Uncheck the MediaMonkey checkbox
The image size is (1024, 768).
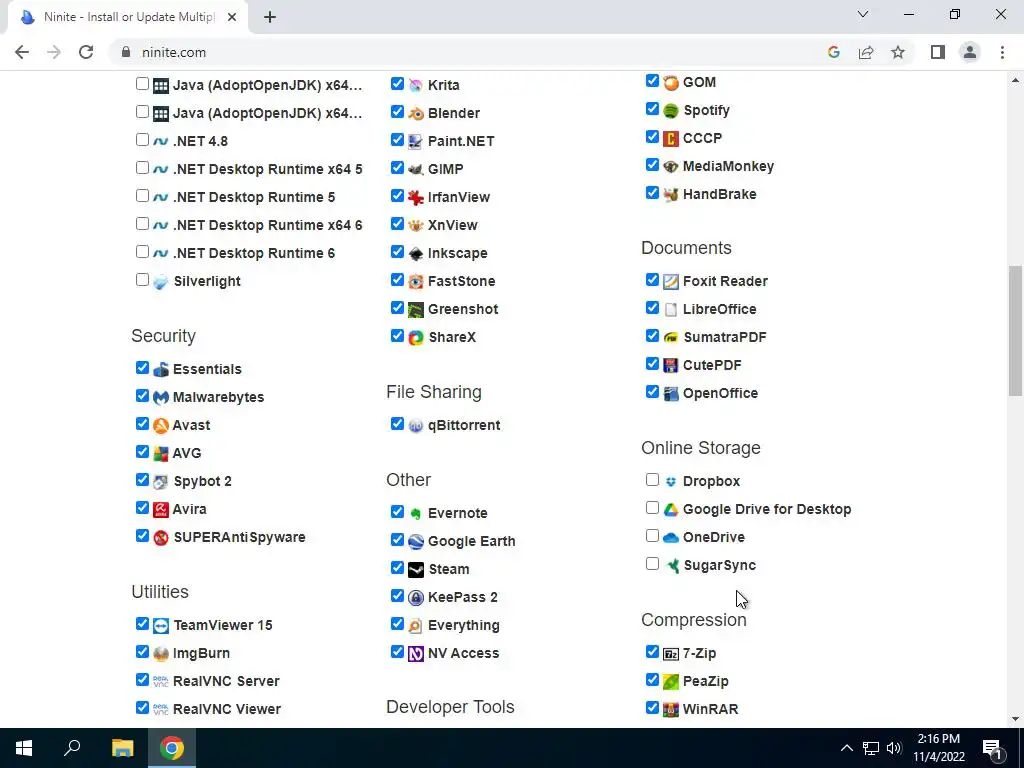pos(652,165)
